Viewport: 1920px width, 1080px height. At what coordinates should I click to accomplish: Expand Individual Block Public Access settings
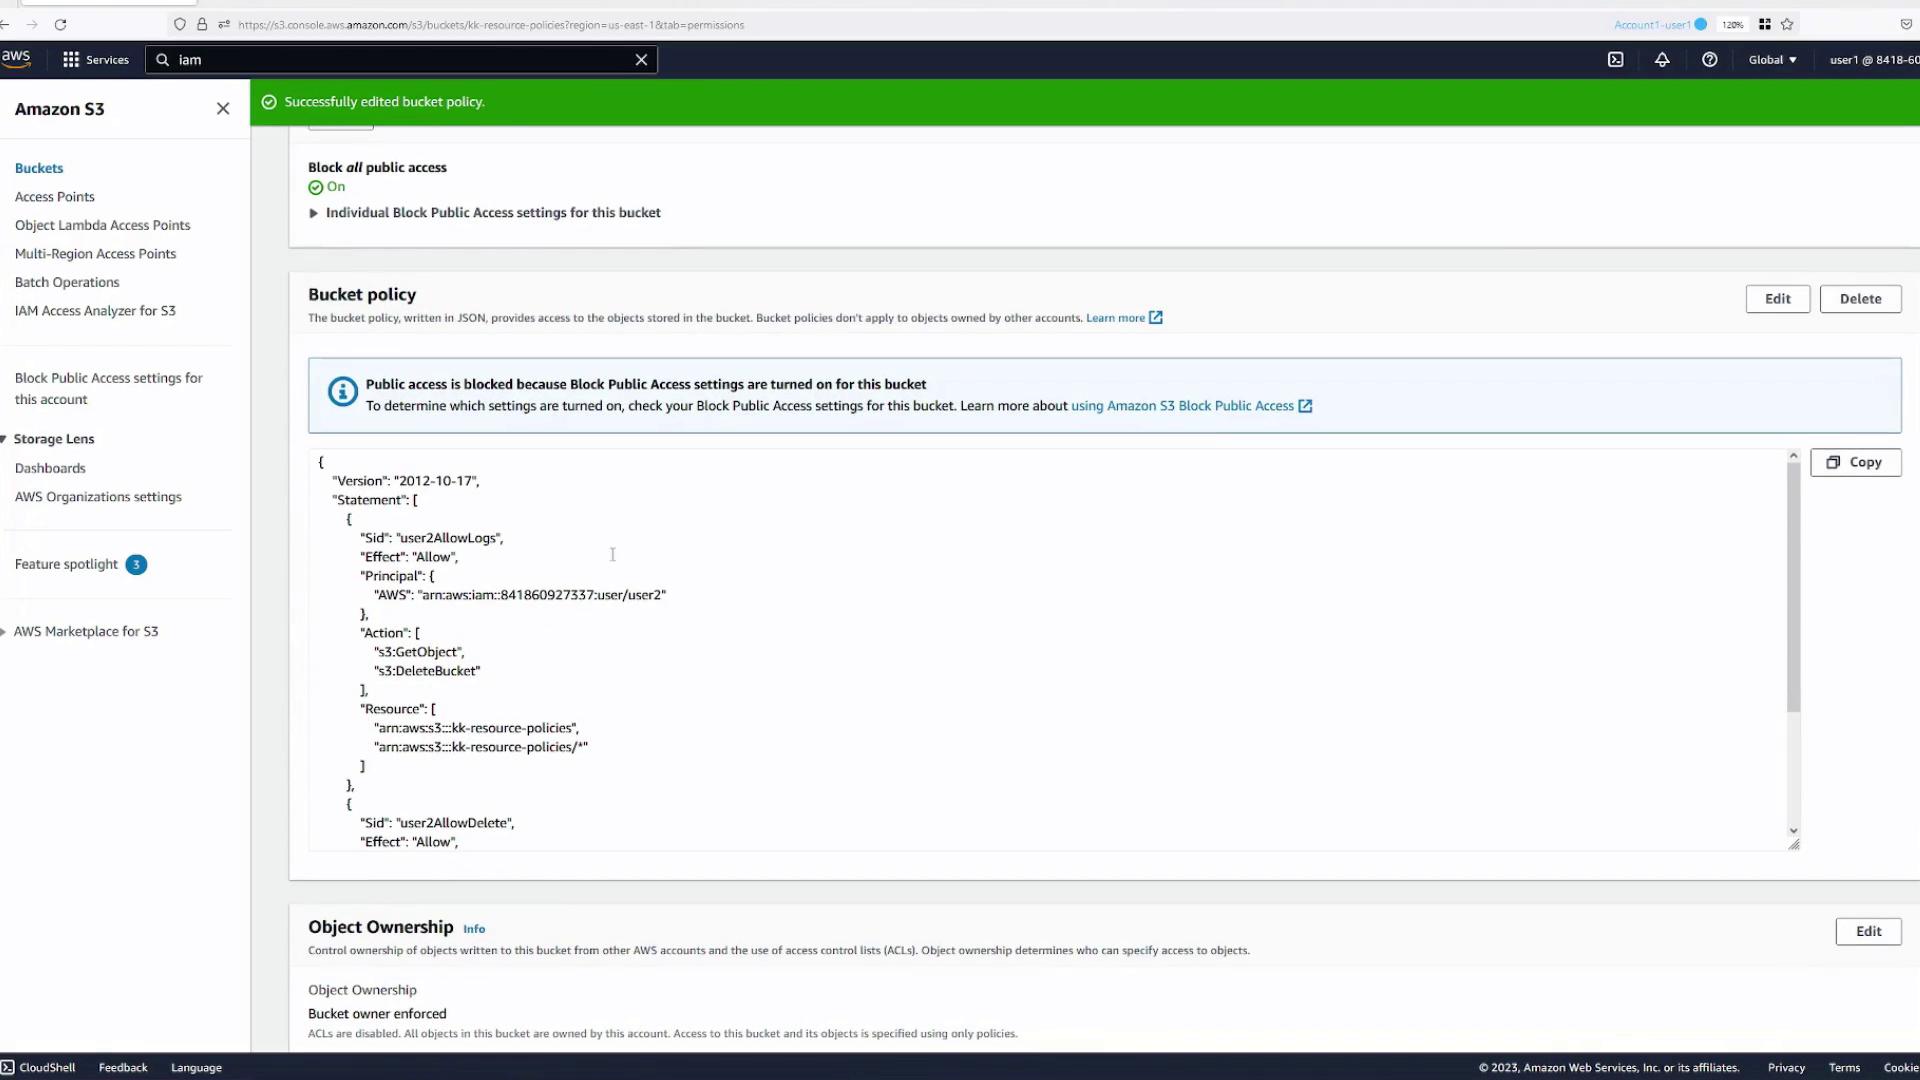pos(314,213)
